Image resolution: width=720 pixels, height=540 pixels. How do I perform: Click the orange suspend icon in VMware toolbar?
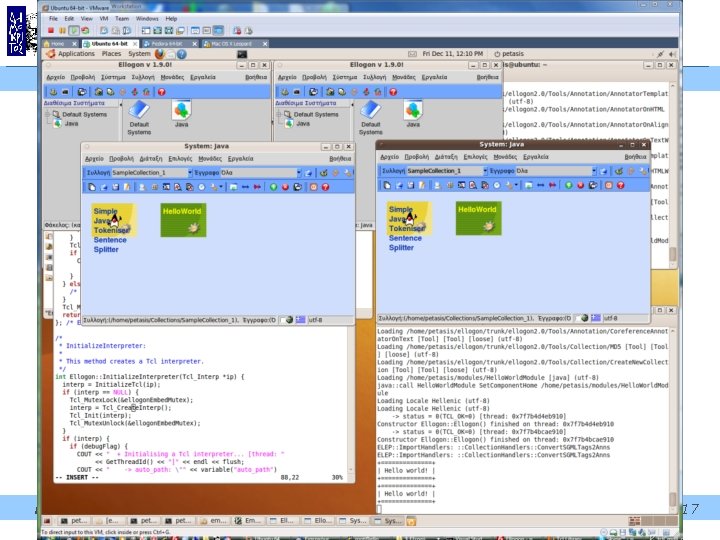[62, 30]
